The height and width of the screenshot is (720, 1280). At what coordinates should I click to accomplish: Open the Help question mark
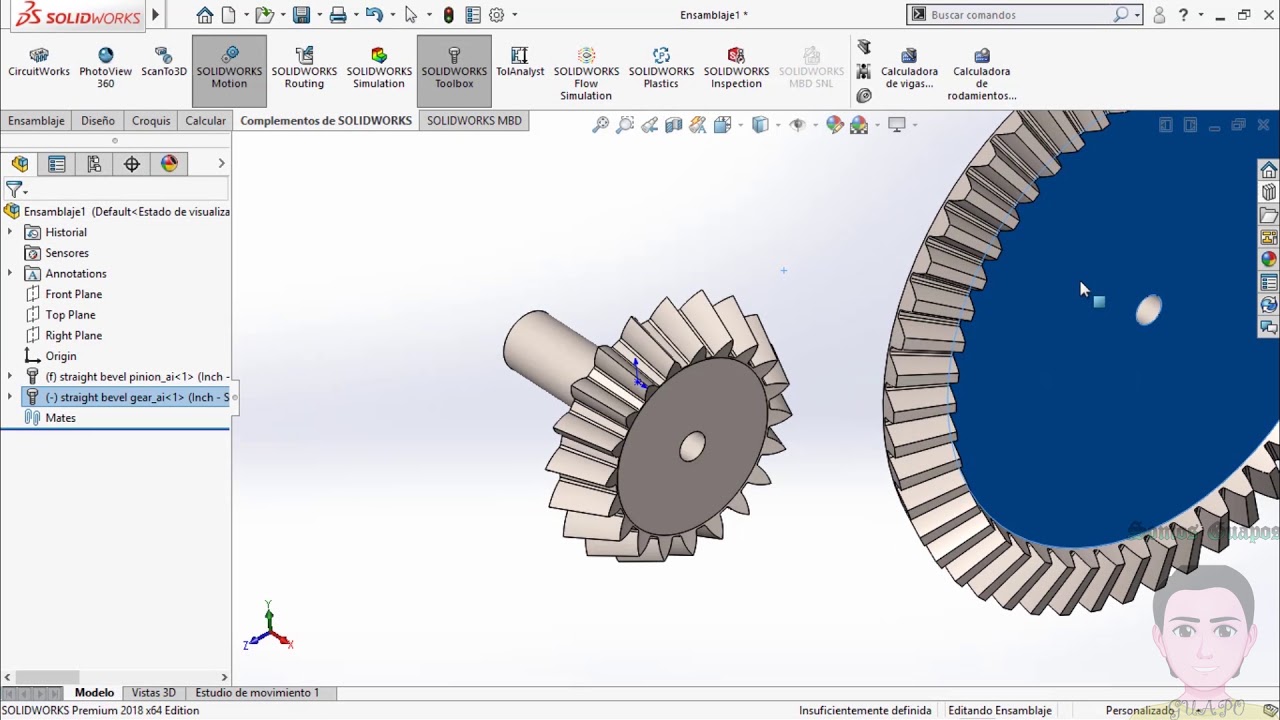coord(1183,15)
